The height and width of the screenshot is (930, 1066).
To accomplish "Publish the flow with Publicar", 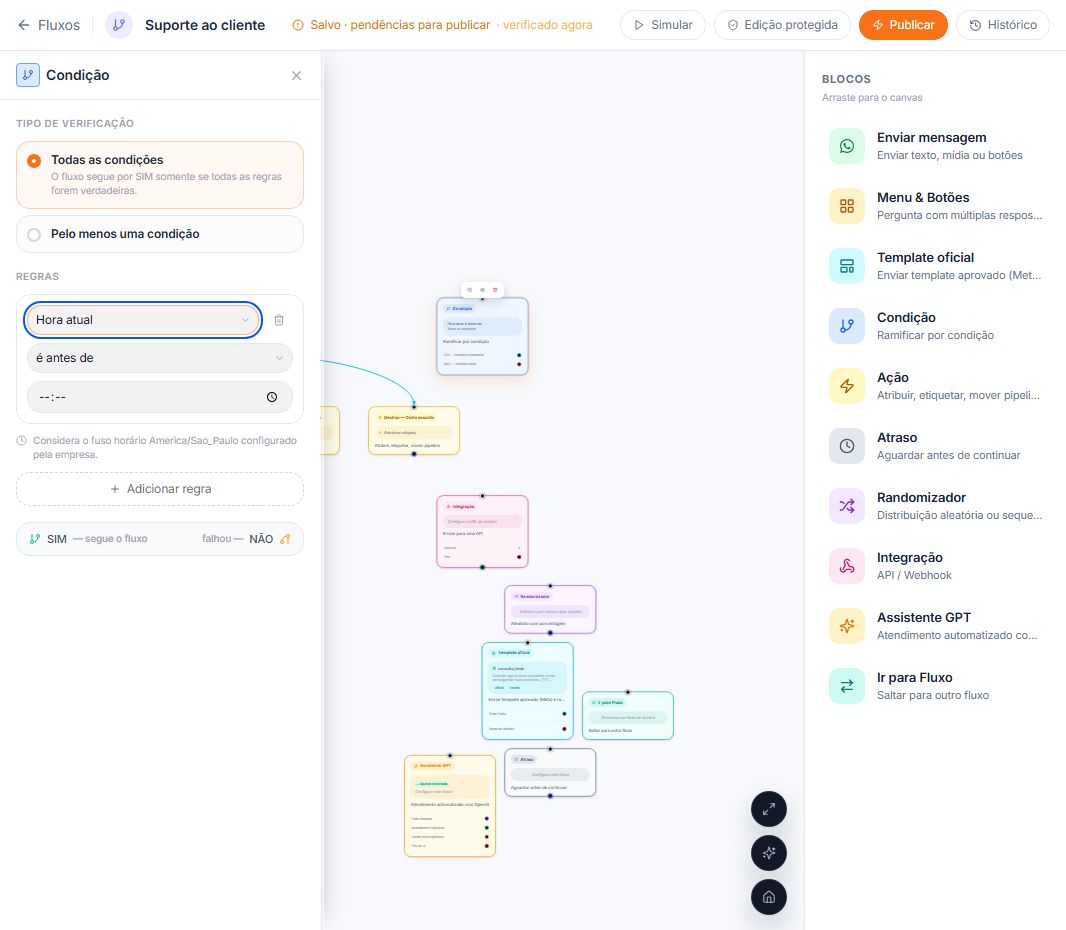I will 903,25.
